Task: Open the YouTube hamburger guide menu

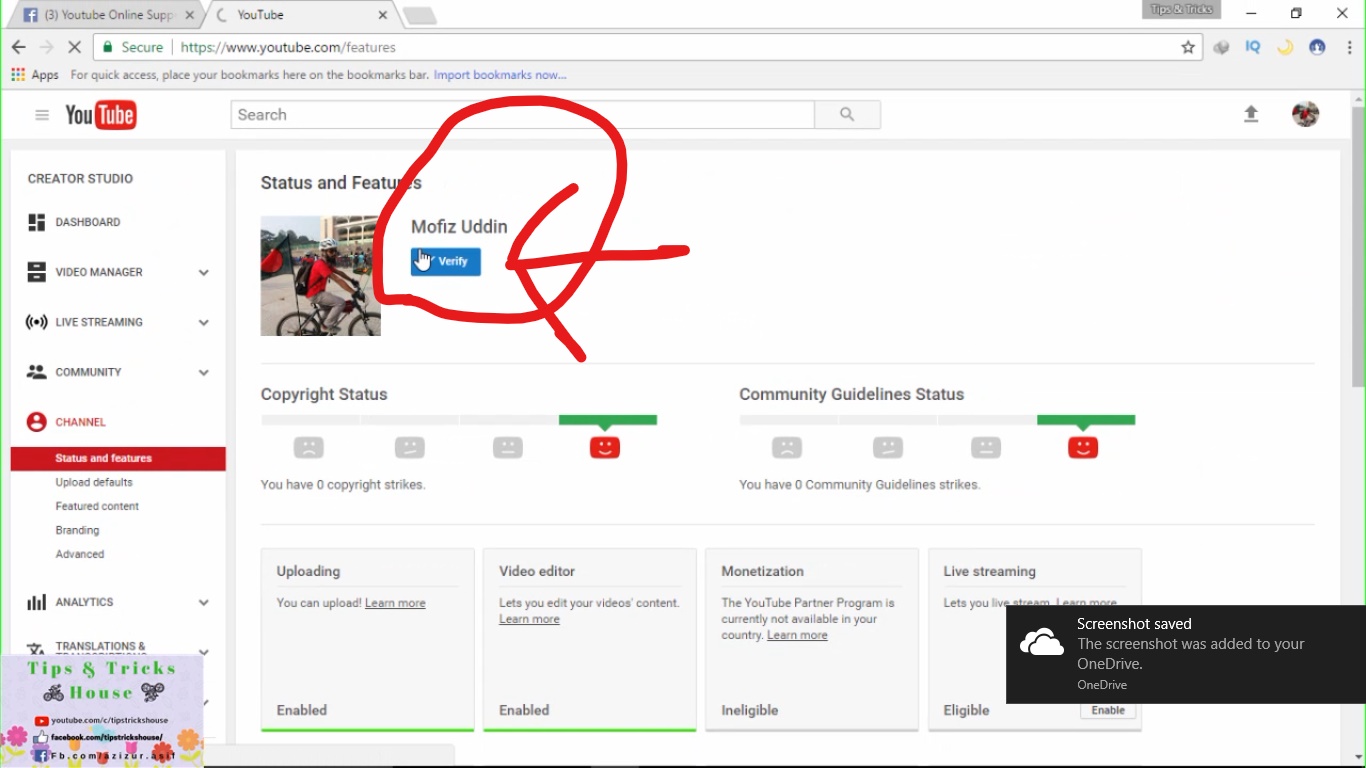Action: (x=42, y=115)
